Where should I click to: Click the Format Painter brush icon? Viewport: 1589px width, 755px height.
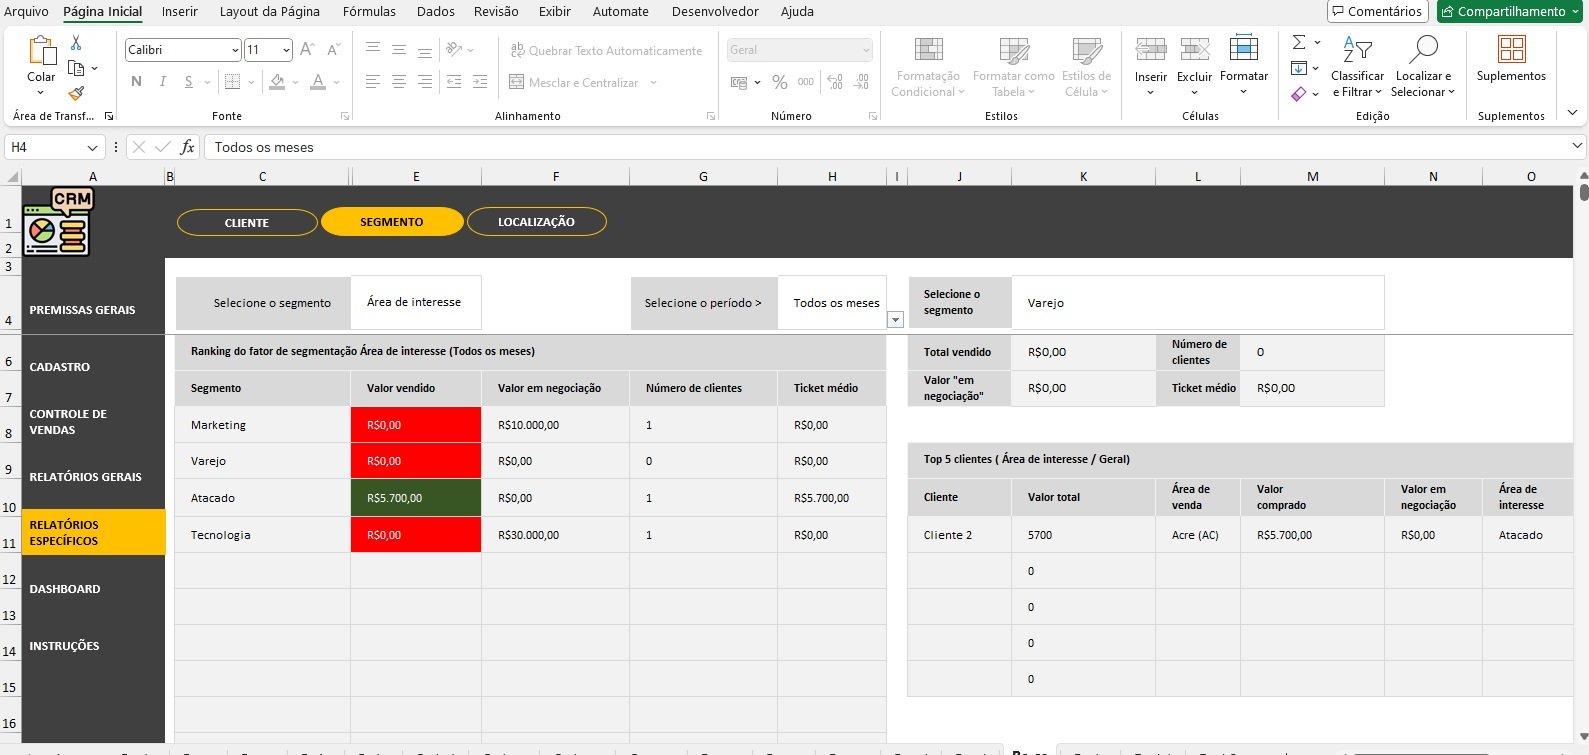tap(76, 93)
